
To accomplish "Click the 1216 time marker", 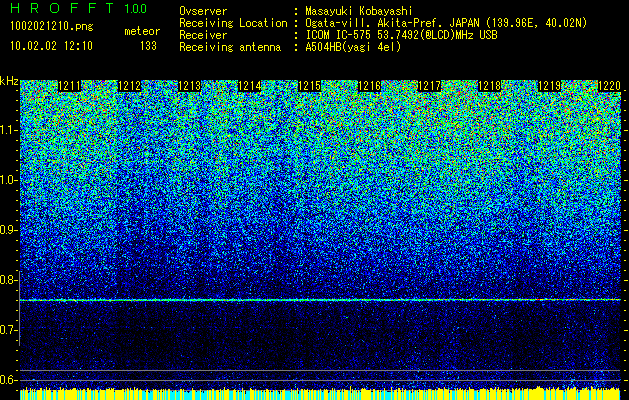I will point(369,86).
